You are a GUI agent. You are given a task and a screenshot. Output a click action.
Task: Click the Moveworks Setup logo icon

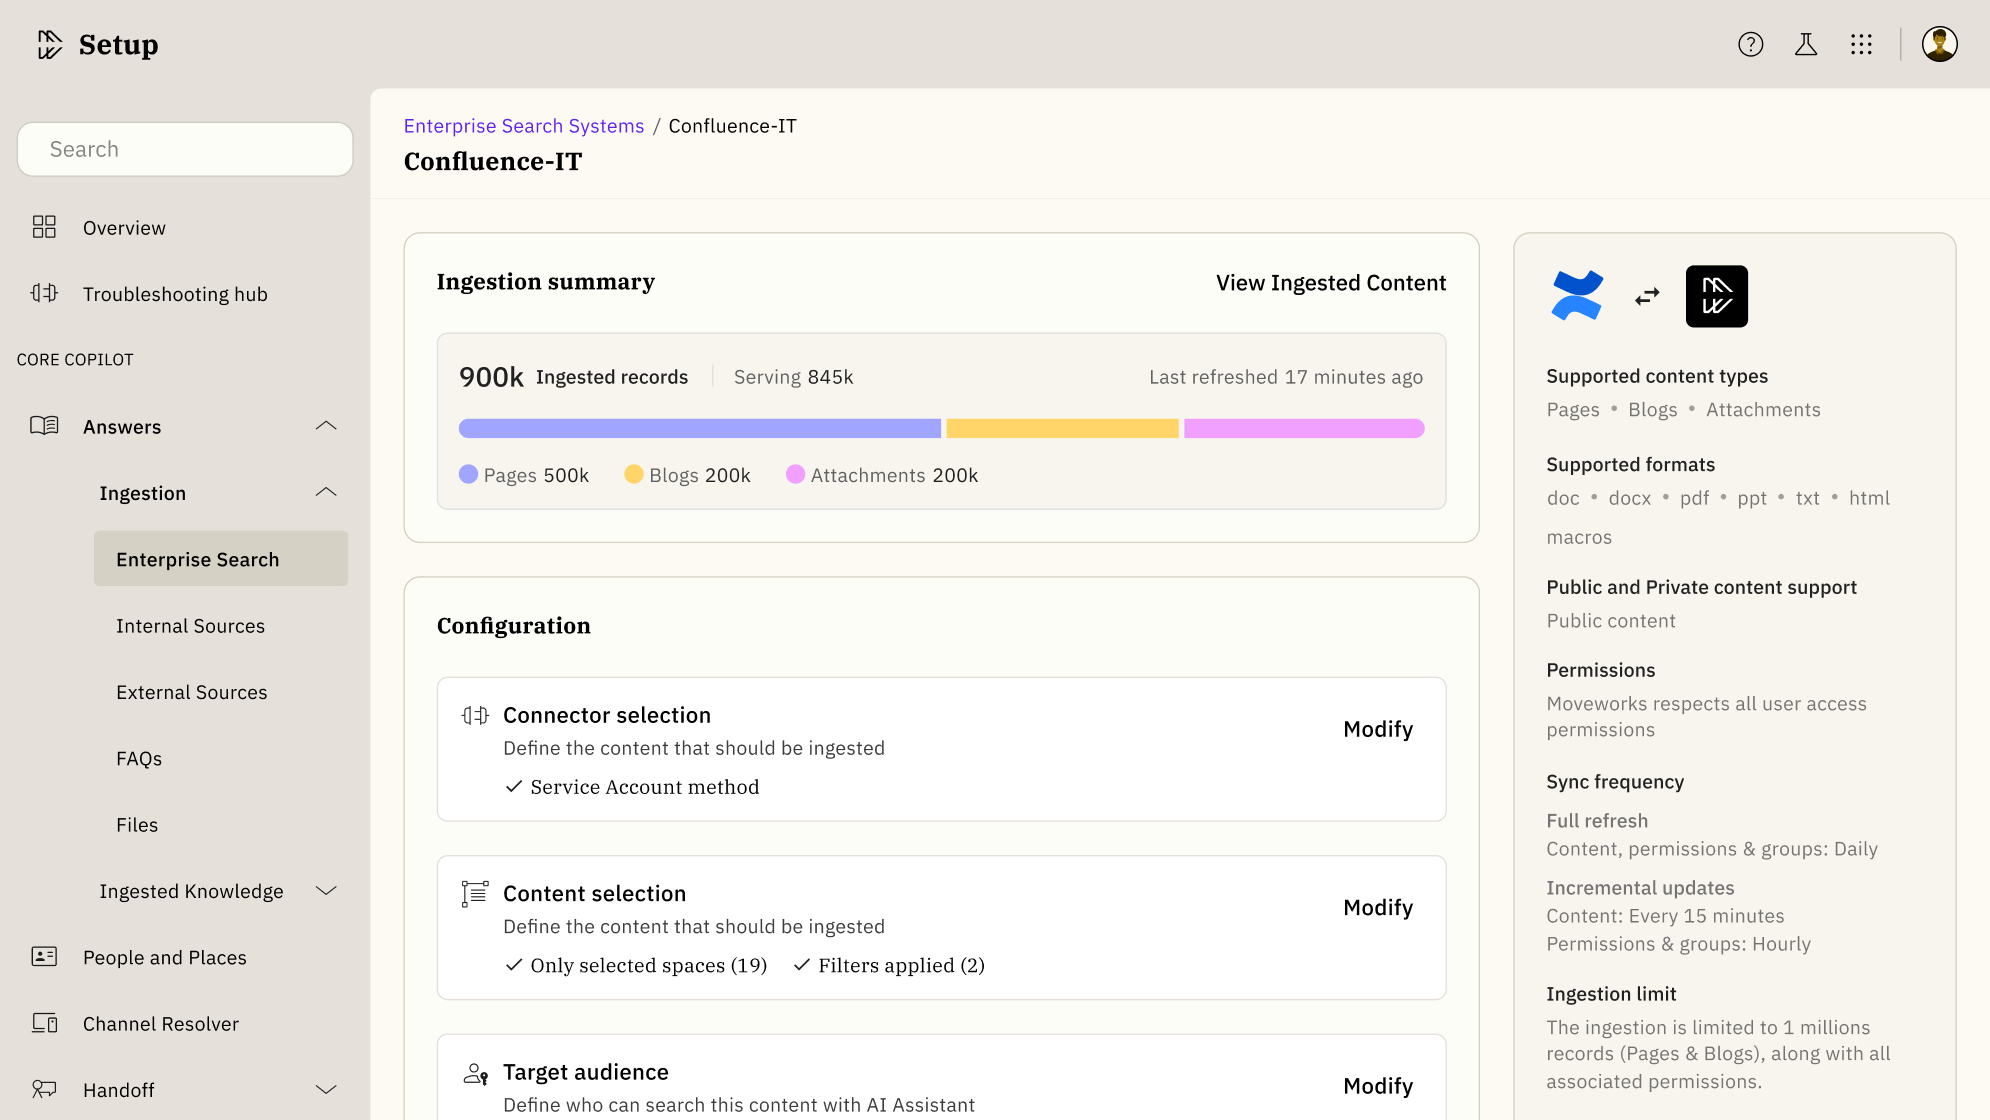[49, 44]
